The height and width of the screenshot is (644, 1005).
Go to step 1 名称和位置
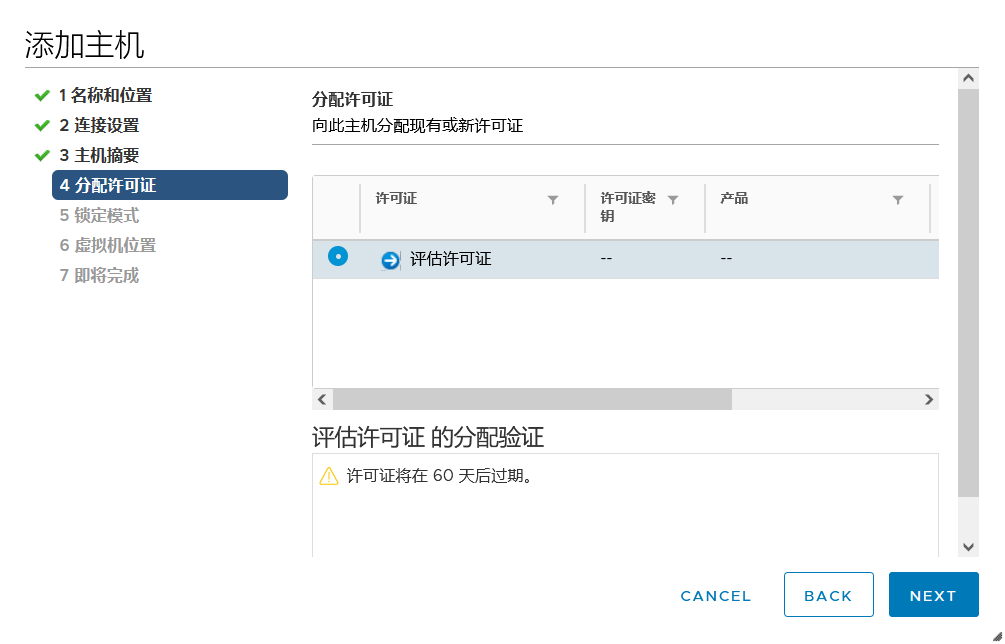105,96
